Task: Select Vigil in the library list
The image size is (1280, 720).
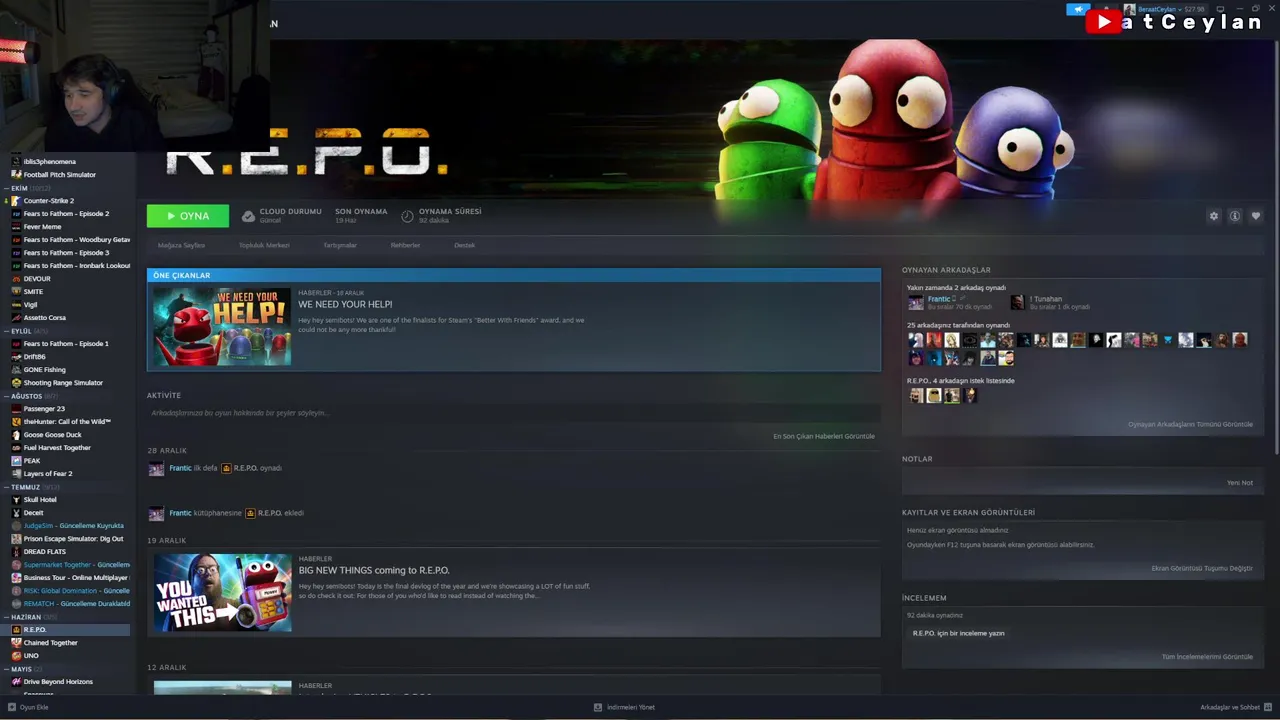Action: pos(30,305)
